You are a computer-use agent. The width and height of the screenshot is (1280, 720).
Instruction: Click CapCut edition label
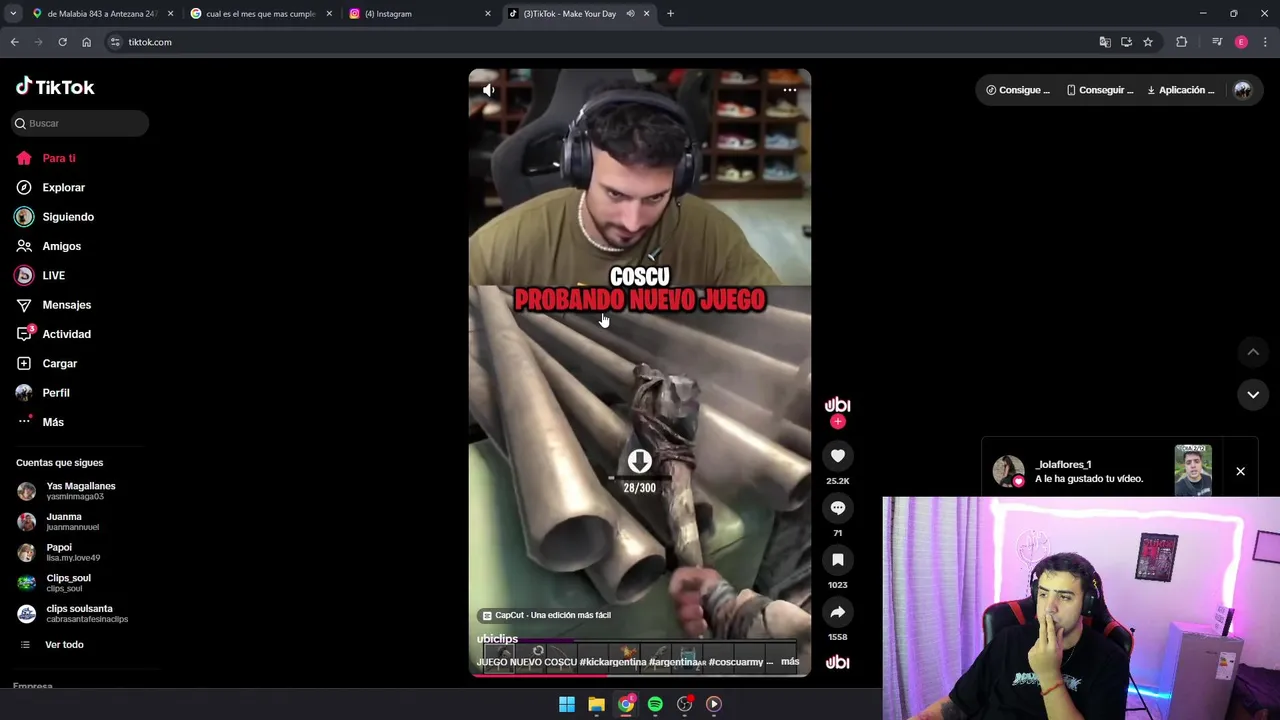pos(546,615)
